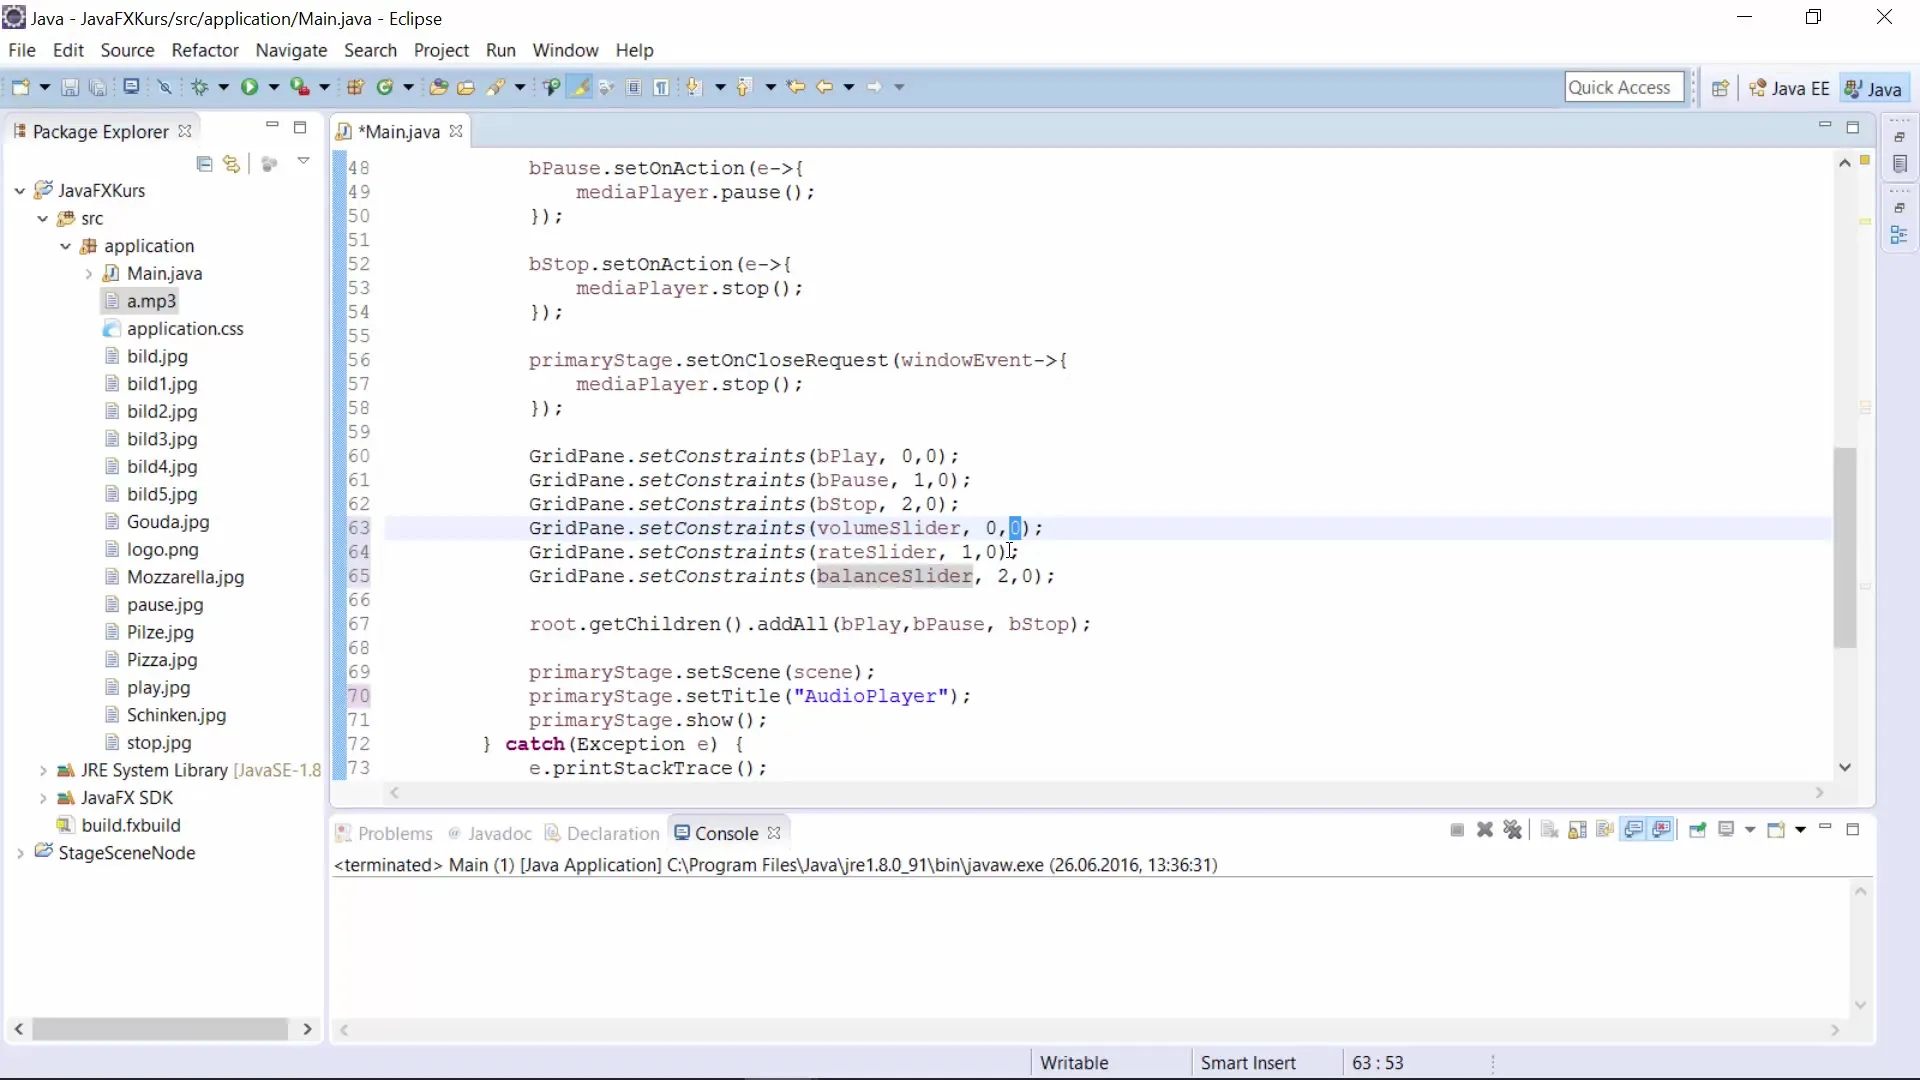Click the Last Edit Location arrow icon

[796, 88]
